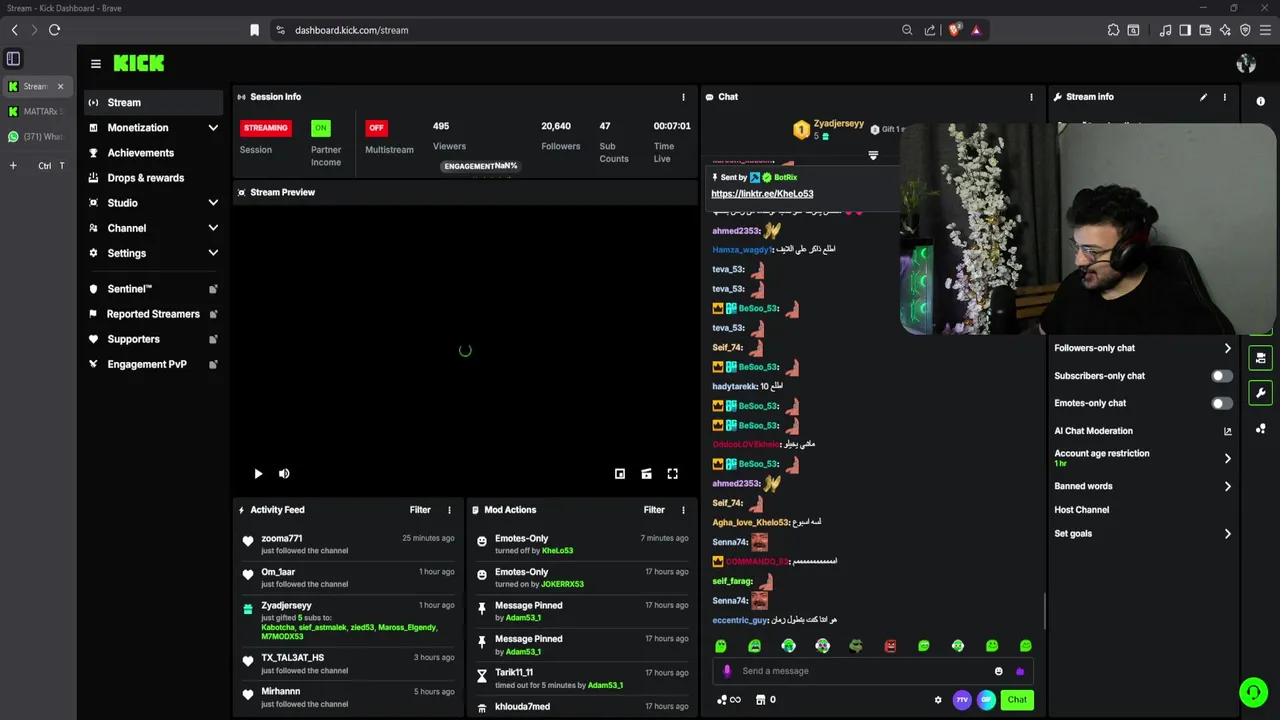The height and width of the screenshot is (720, 1280).
Task: Click the channel points infinity icon
Action: pyautogui.click(x=729, y=700)
